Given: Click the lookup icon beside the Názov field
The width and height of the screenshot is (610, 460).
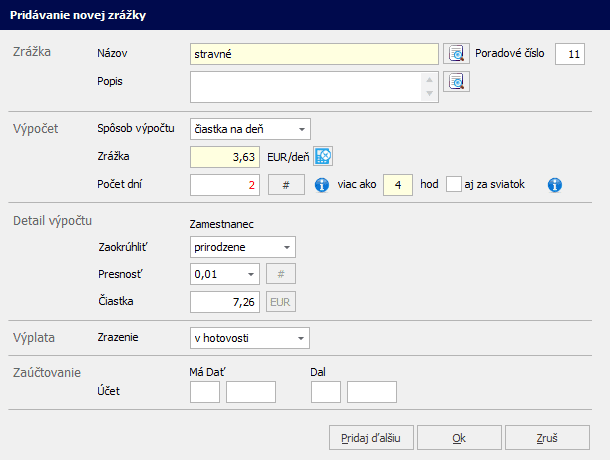Looking at the screenshot, I should (457, 53).
